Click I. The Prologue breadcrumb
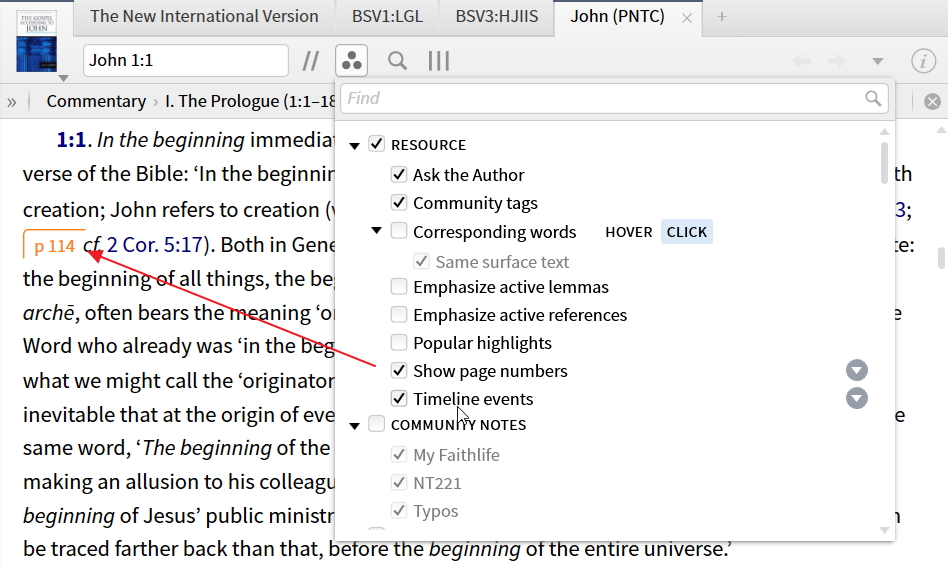Image resolution: width=948 pixels, height=568 pixels. [x=250, y=101]
